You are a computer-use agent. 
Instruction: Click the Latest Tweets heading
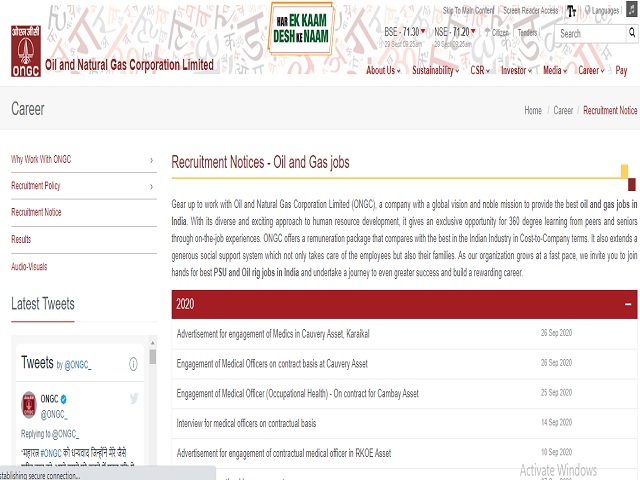[43, 304]
